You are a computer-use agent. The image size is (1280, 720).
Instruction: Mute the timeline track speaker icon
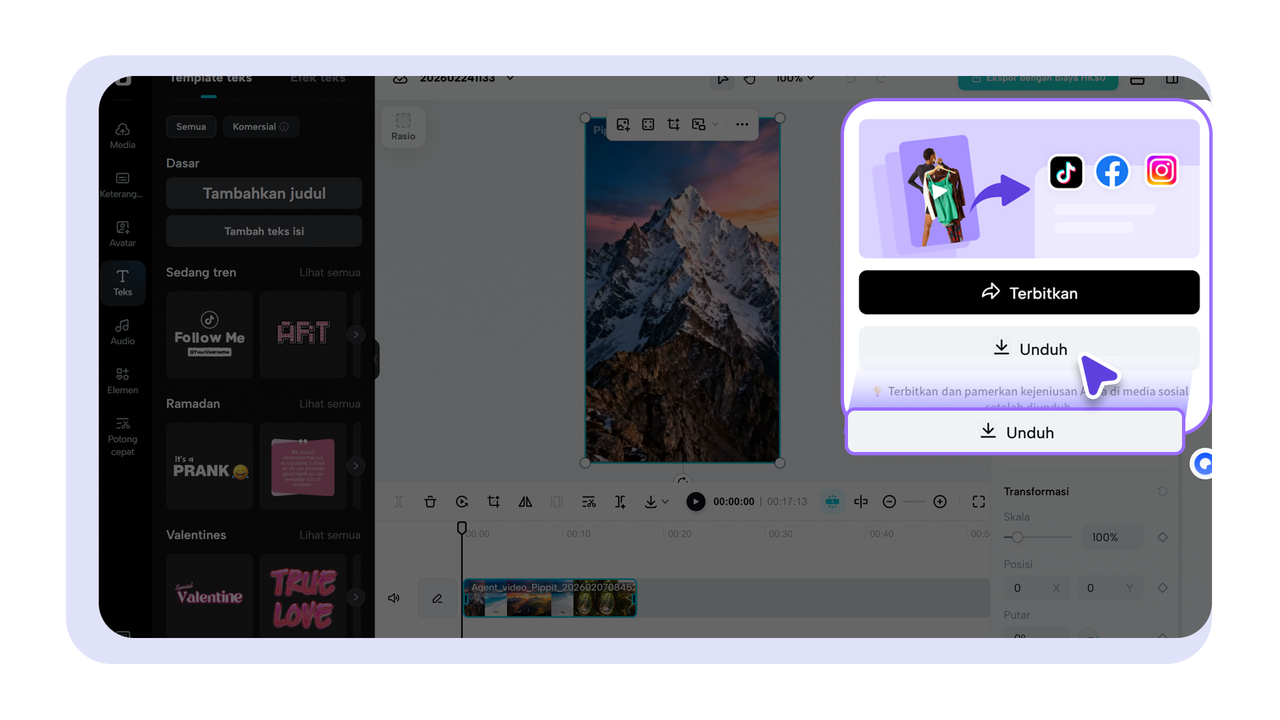pos(394,598)
